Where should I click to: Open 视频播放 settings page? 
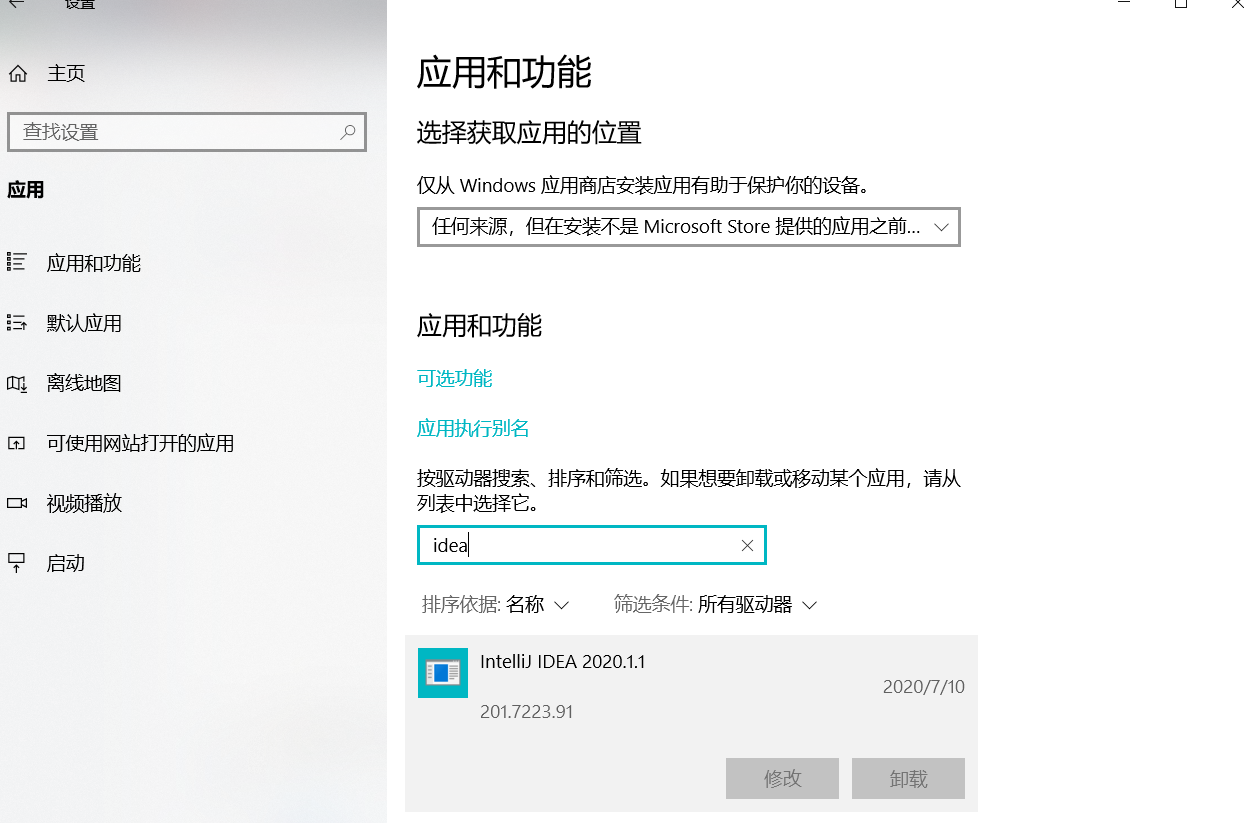(84, 503)
